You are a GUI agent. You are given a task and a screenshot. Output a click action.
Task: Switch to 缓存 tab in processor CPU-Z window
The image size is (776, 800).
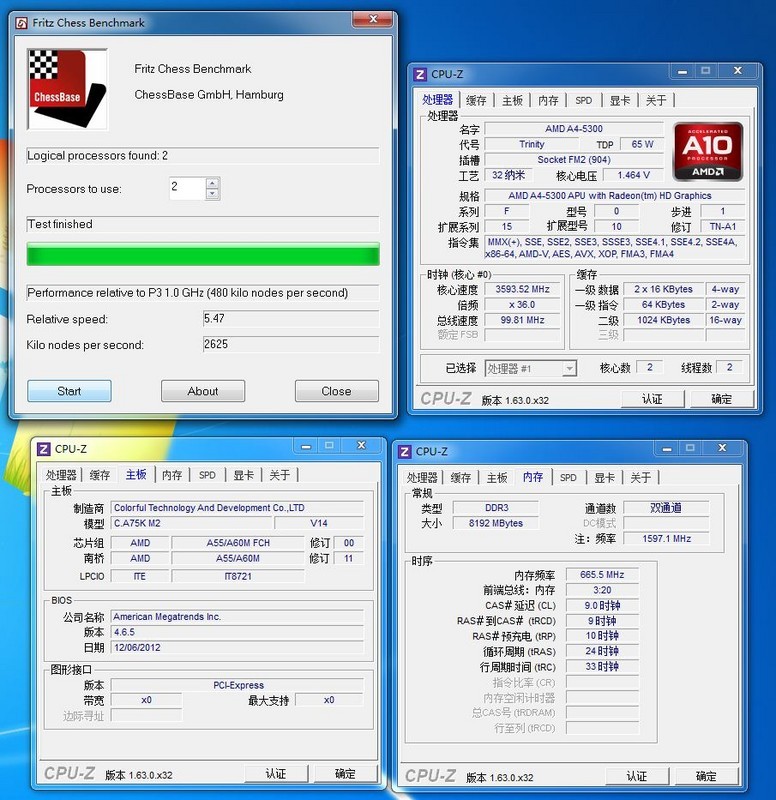tap(477, 101)
